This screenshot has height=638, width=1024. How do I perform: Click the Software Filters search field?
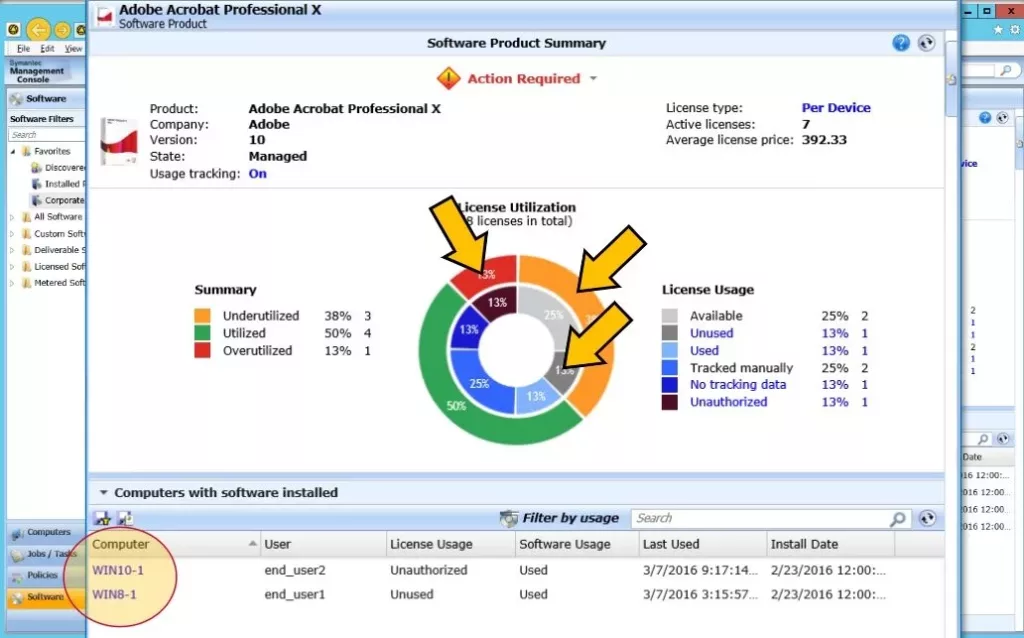click(x=46, y=135)
